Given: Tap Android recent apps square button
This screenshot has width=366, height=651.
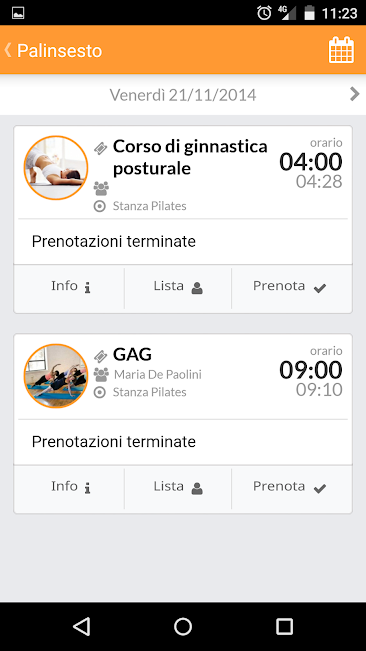Looking at the screenshot, I should 284,626.
